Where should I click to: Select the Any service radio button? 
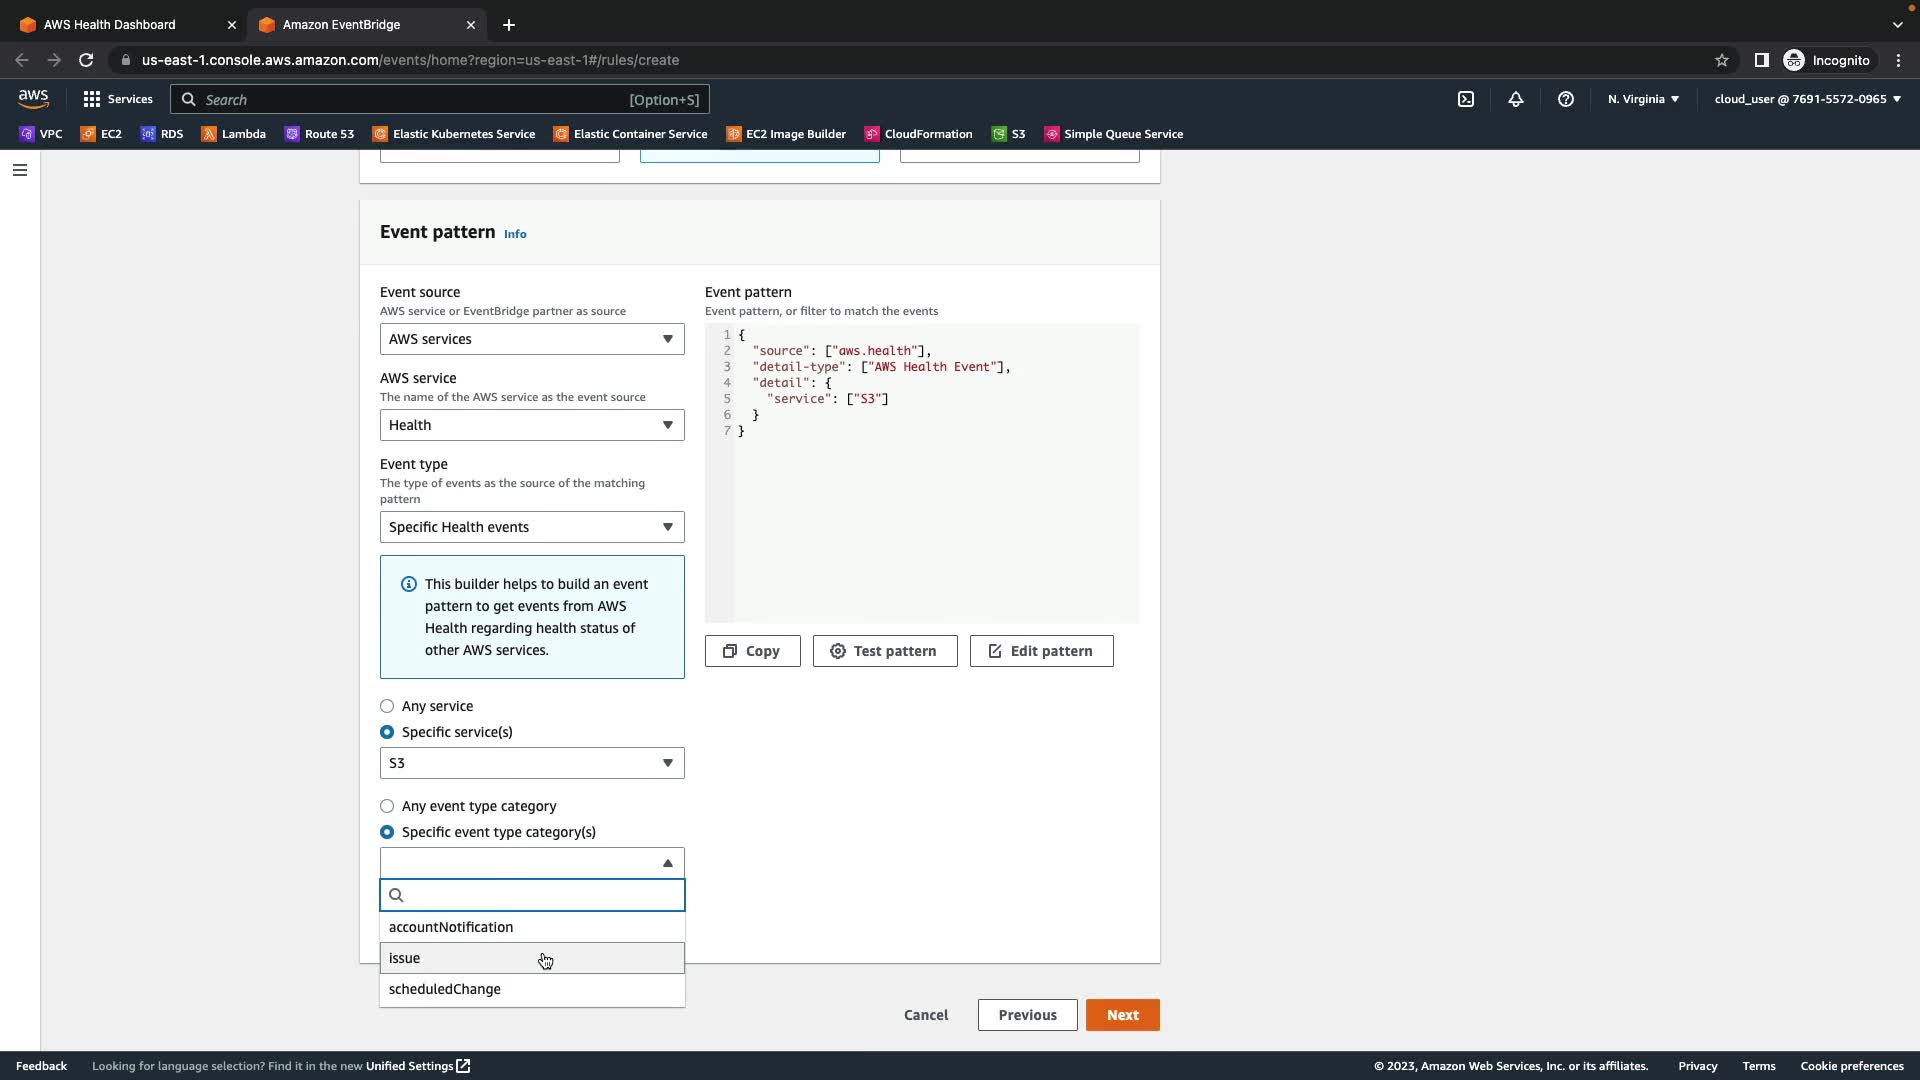387,706
